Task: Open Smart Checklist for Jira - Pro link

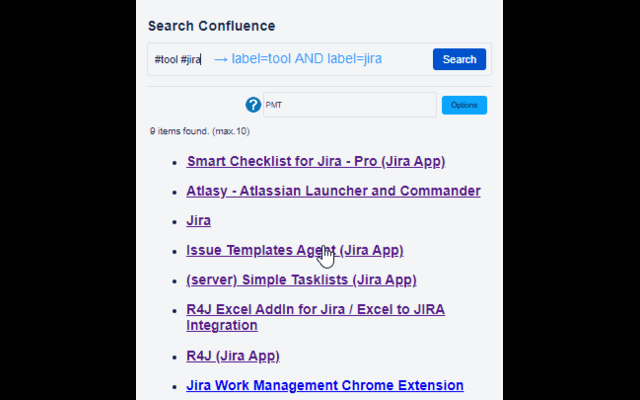Action: click(x=316, y=161)
